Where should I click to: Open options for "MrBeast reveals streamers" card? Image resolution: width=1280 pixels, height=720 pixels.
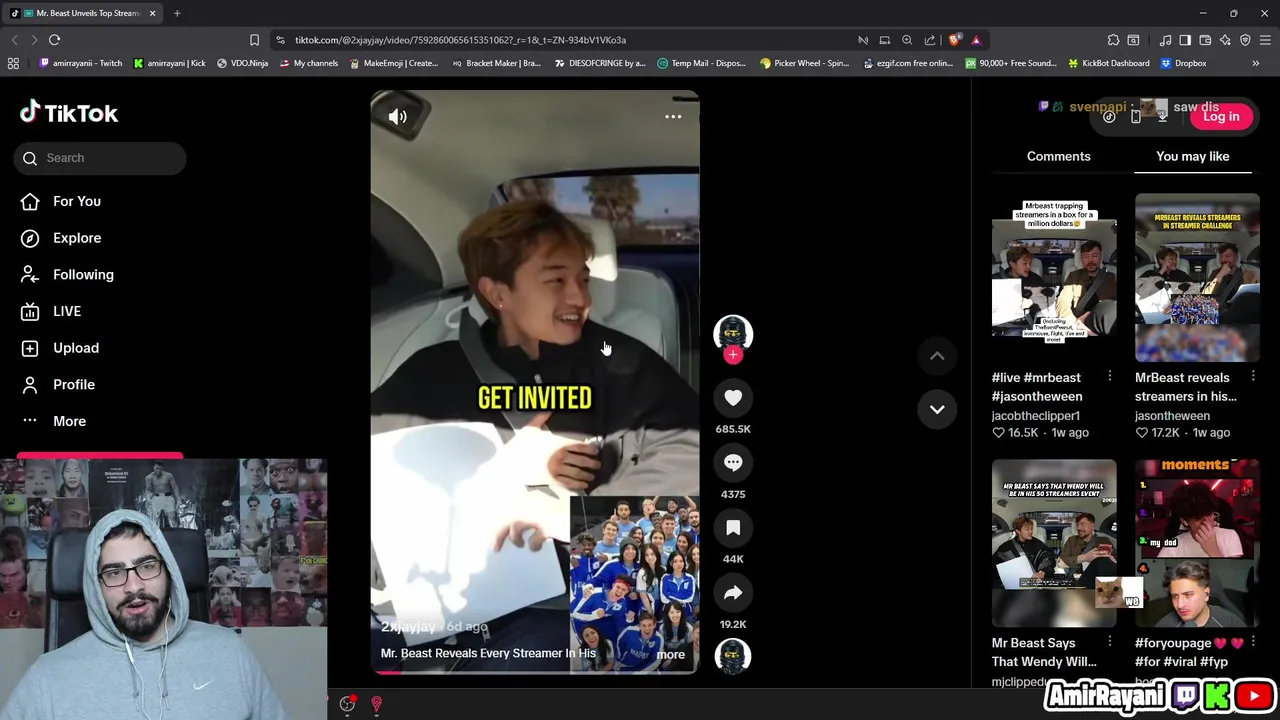1253,376
